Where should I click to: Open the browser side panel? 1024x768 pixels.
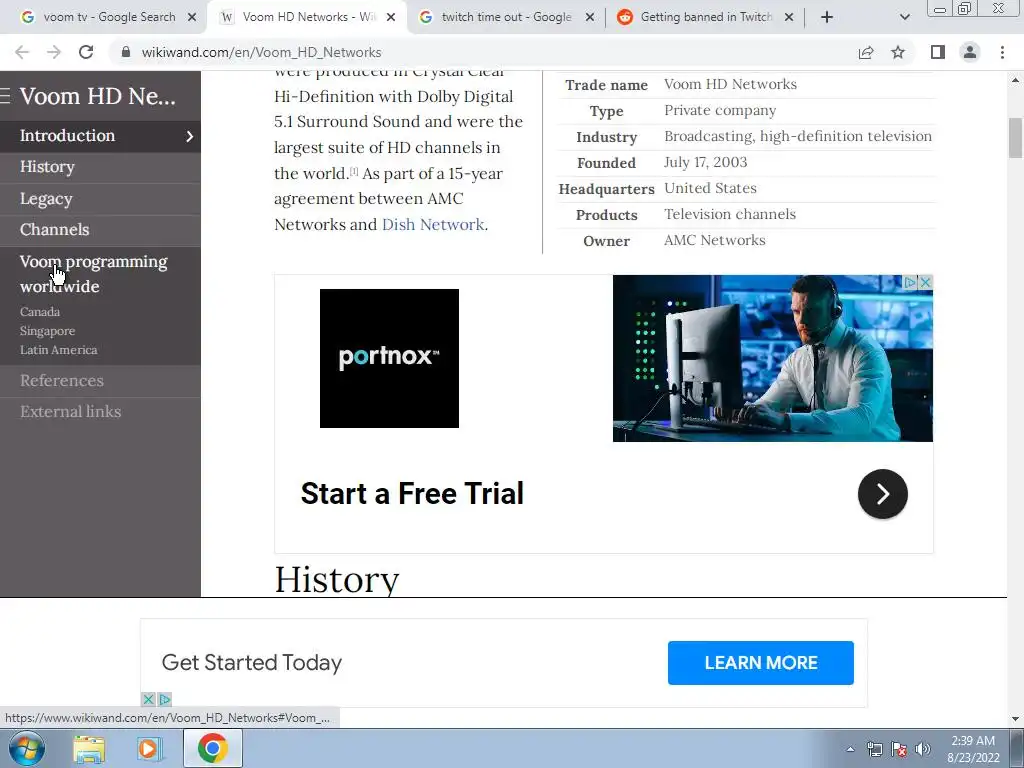(x=938, y=52)
